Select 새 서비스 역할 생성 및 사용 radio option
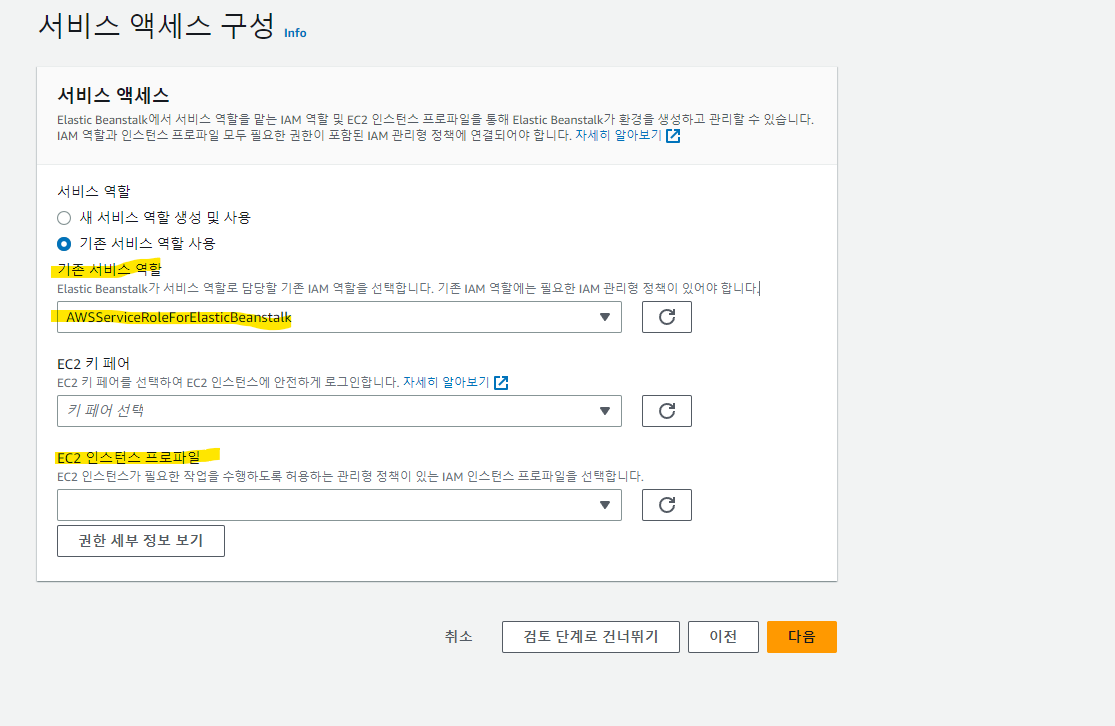 point(64,218)
